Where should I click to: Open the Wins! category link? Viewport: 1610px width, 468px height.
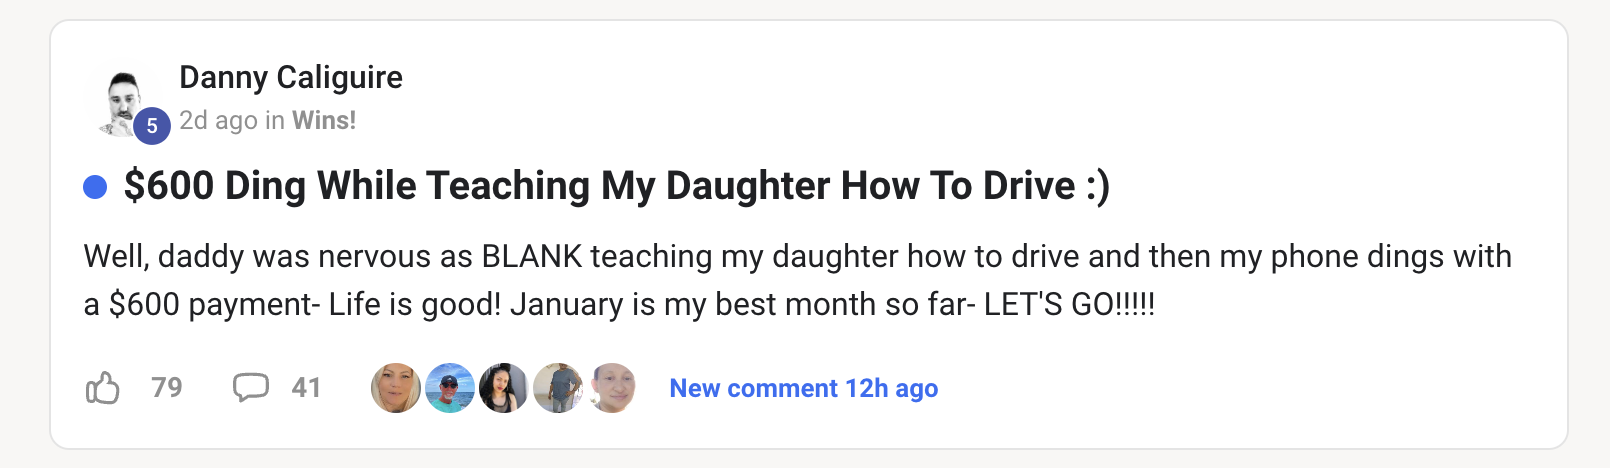324,121
